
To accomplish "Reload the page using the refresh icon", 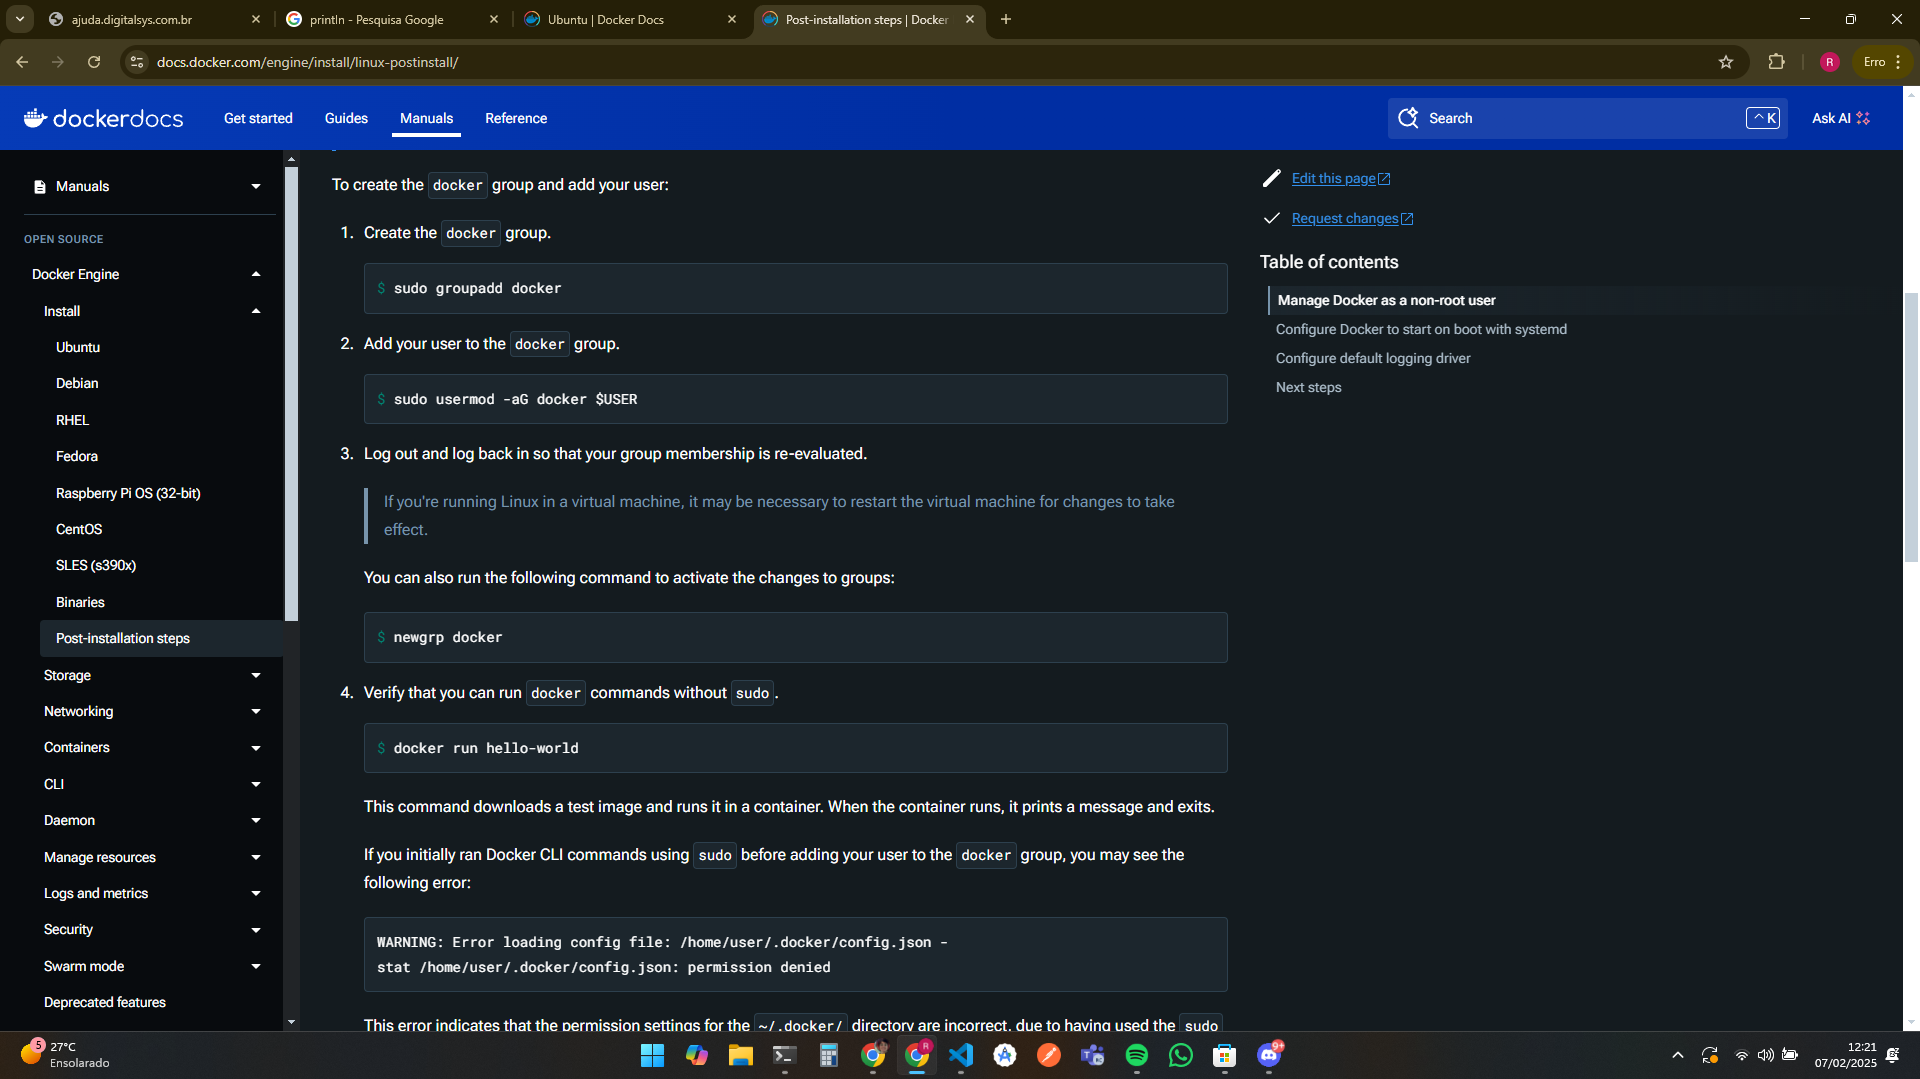I will coord(94,62).
